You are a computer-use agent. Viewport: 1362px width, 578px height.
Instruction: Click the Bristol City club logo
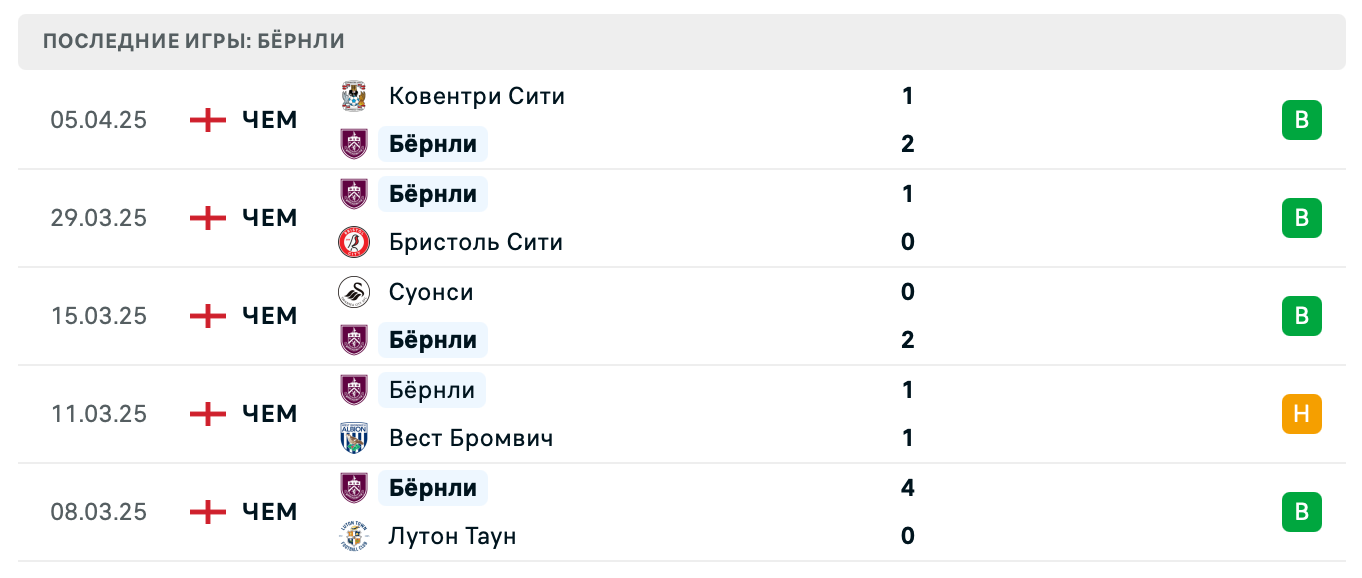pyautogui.click(x=355, y=242)
